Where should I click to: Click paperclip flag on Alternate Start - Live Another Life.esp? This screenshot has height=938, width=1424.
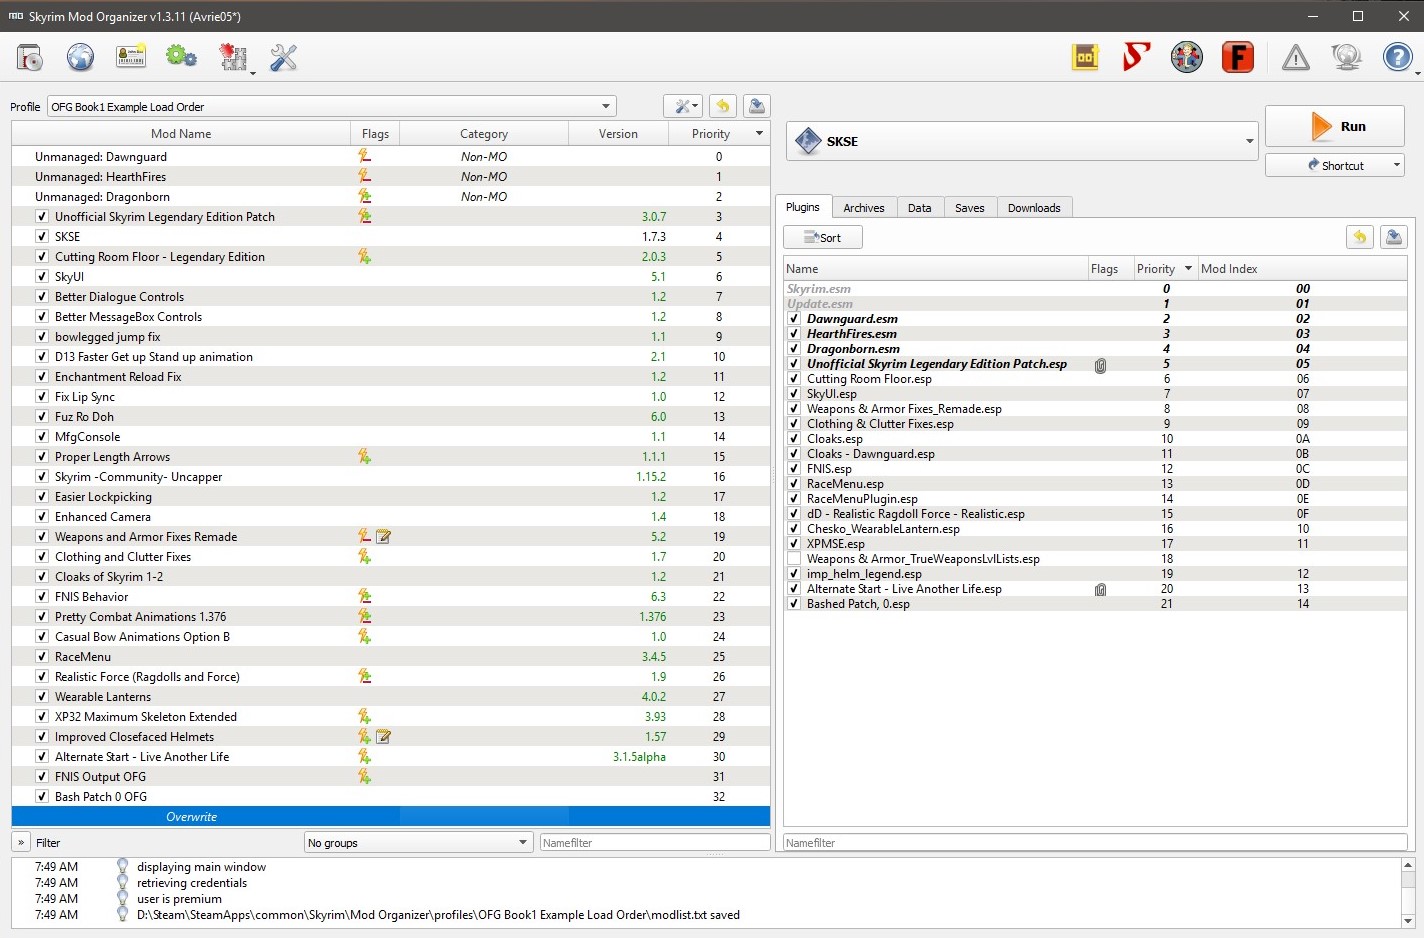(x=1100, y=590)
